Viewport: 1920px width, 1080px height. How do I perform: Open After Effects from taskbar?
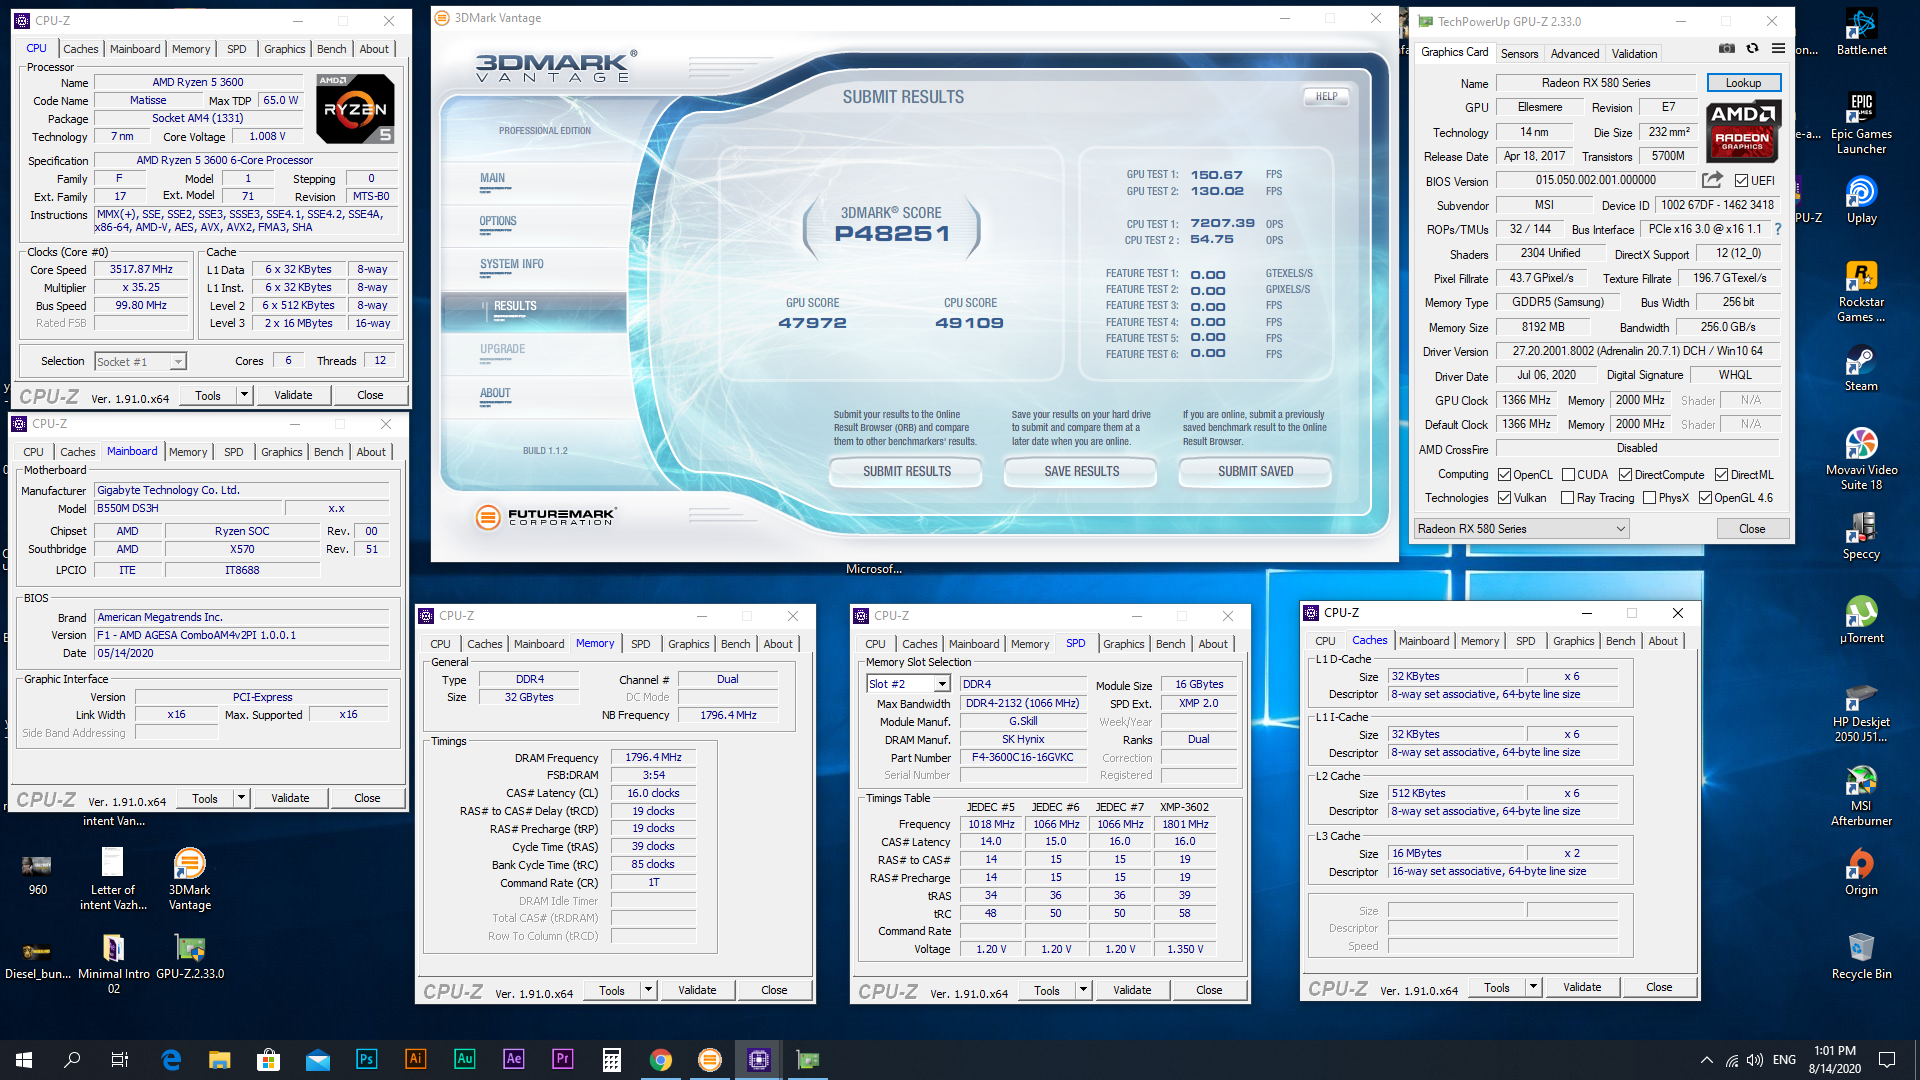click(513, 1059)
